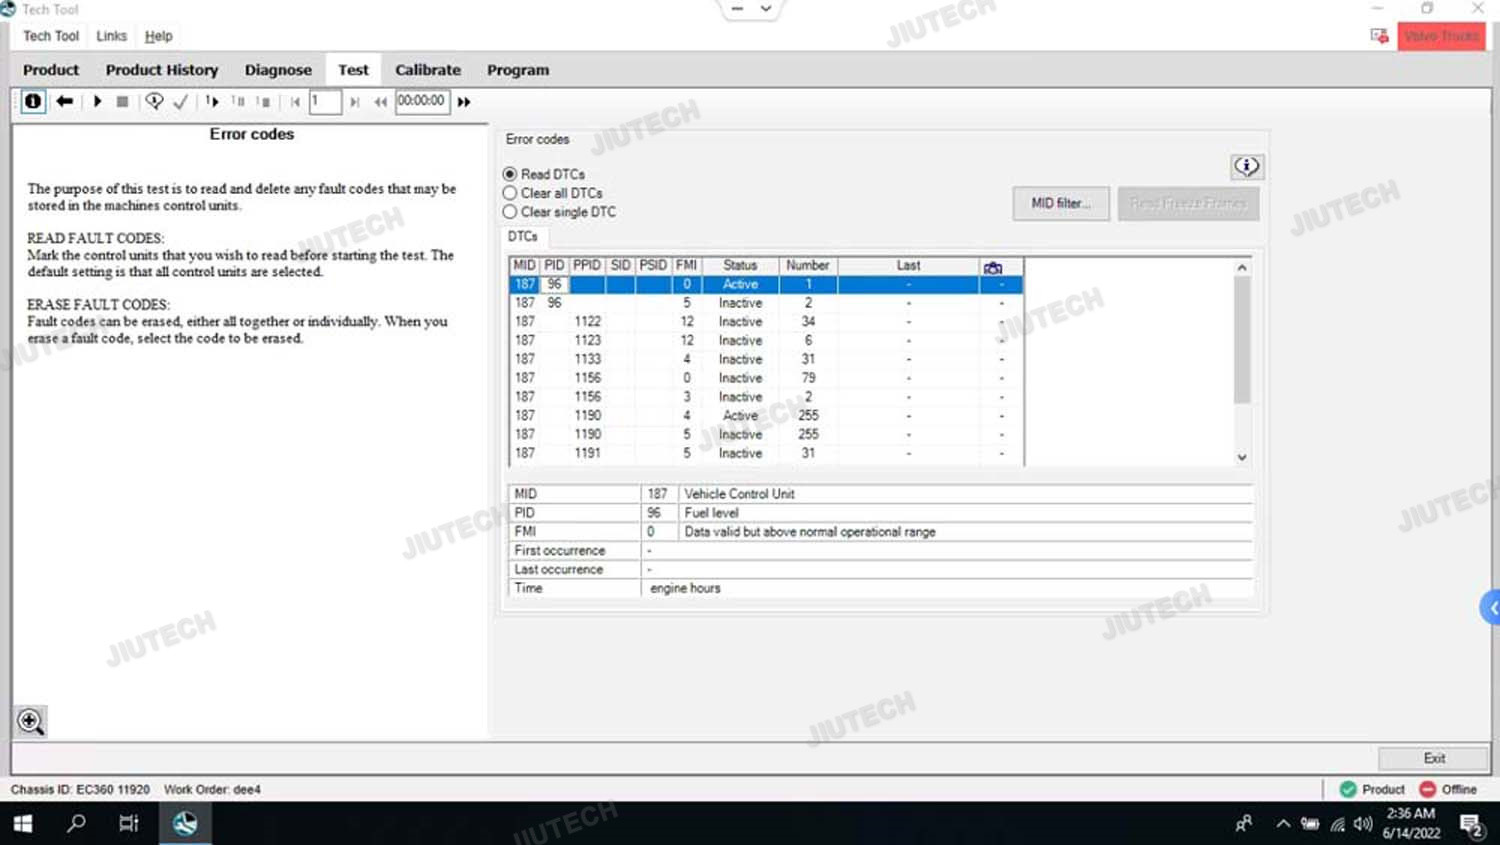
Task: Click the zoom magnifier icon at bottom left
Action: pos(30,721)
